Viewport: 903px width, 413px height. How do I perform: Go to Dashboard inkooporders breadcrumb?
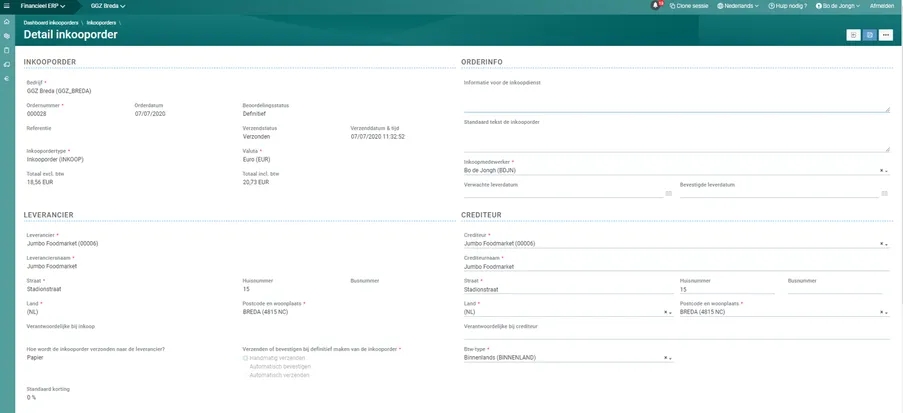coord(52,22)
